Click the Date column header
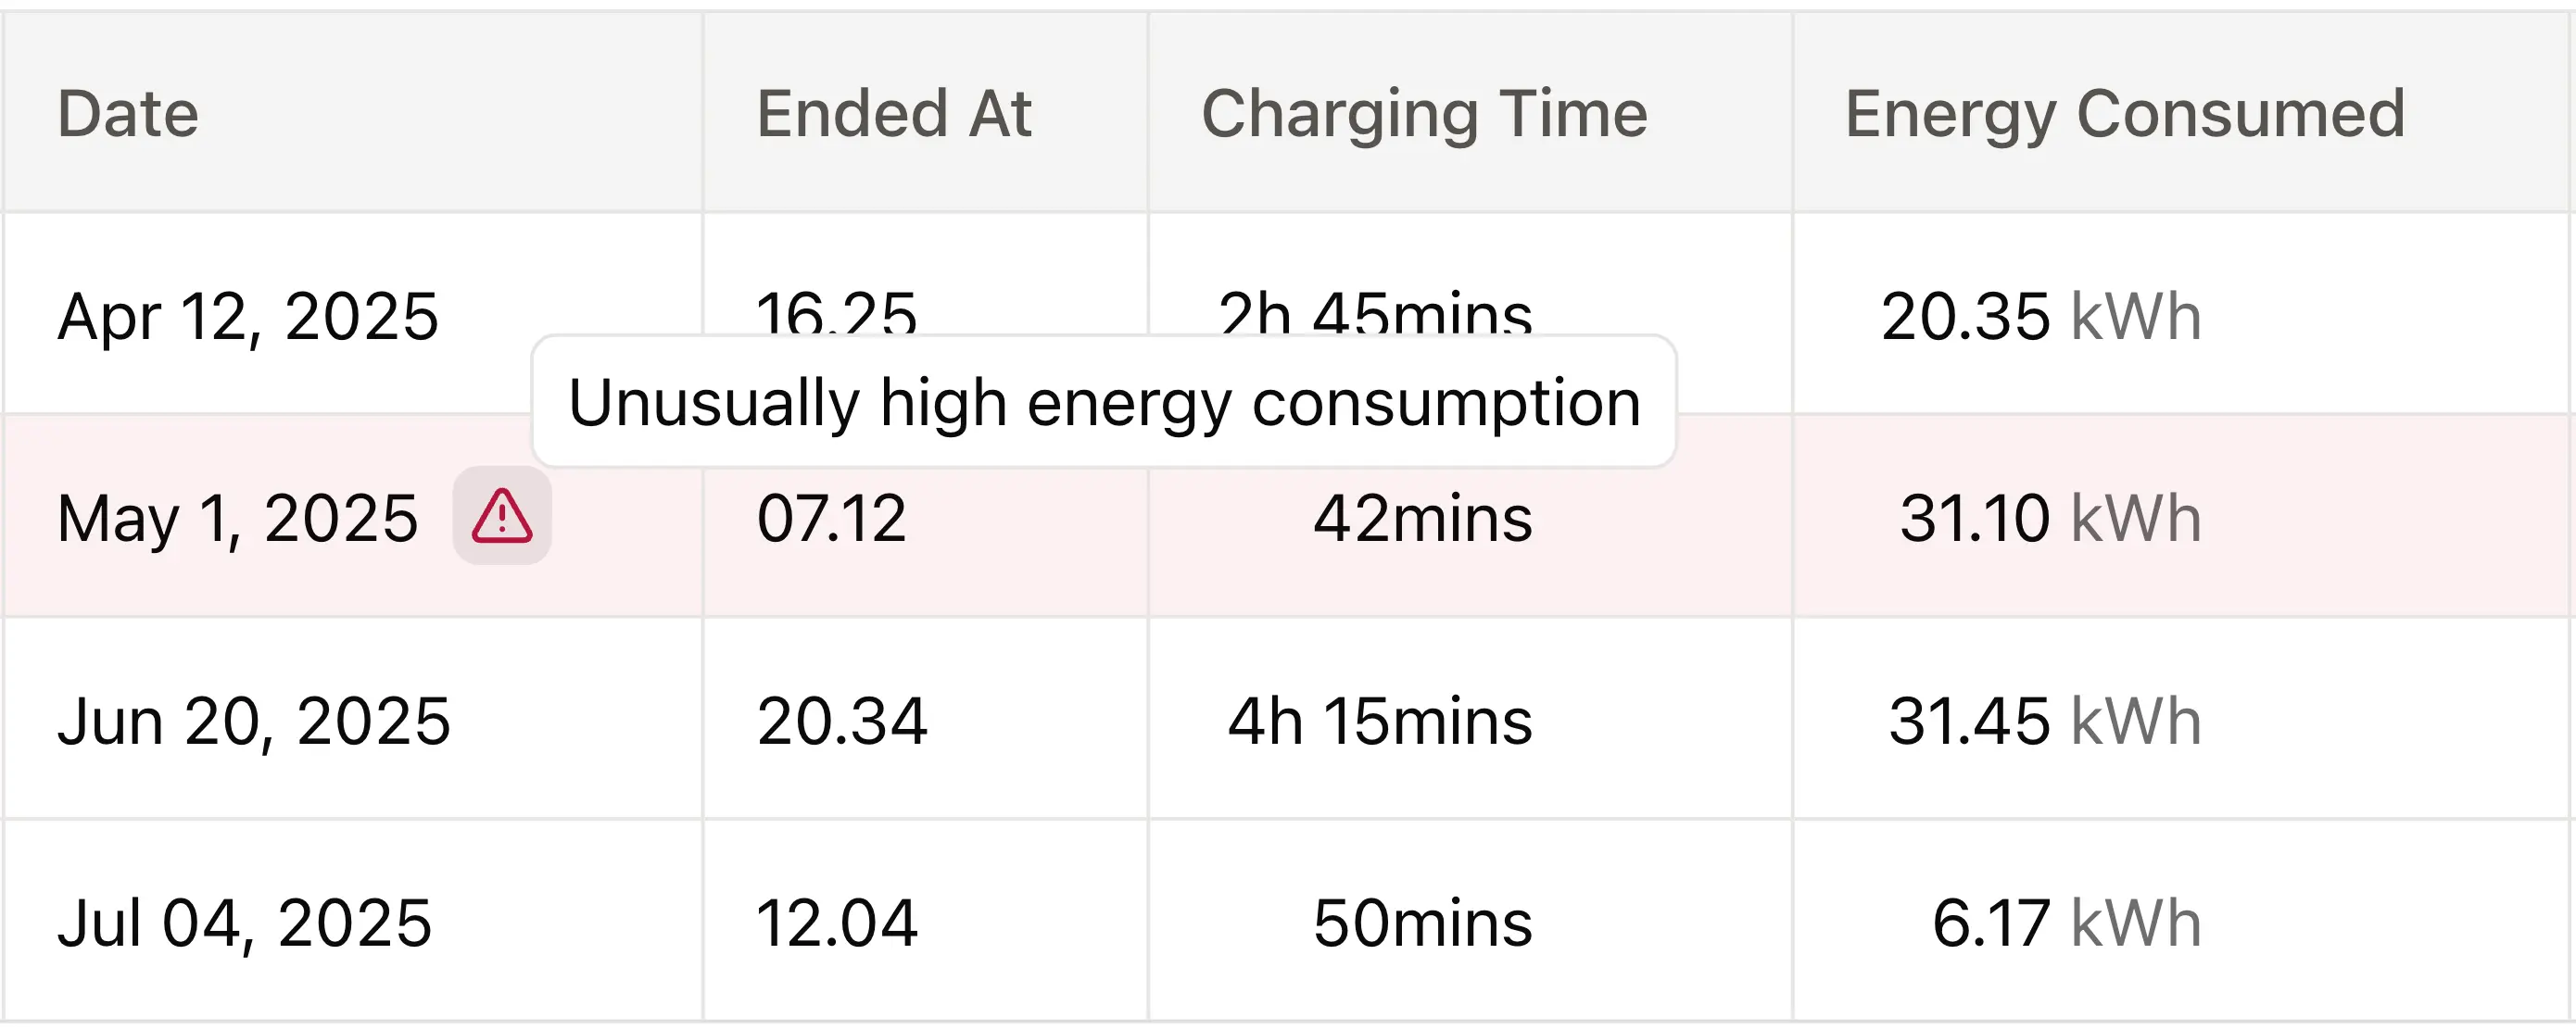Viewport: 2576px width, 1030px height. 128,114
